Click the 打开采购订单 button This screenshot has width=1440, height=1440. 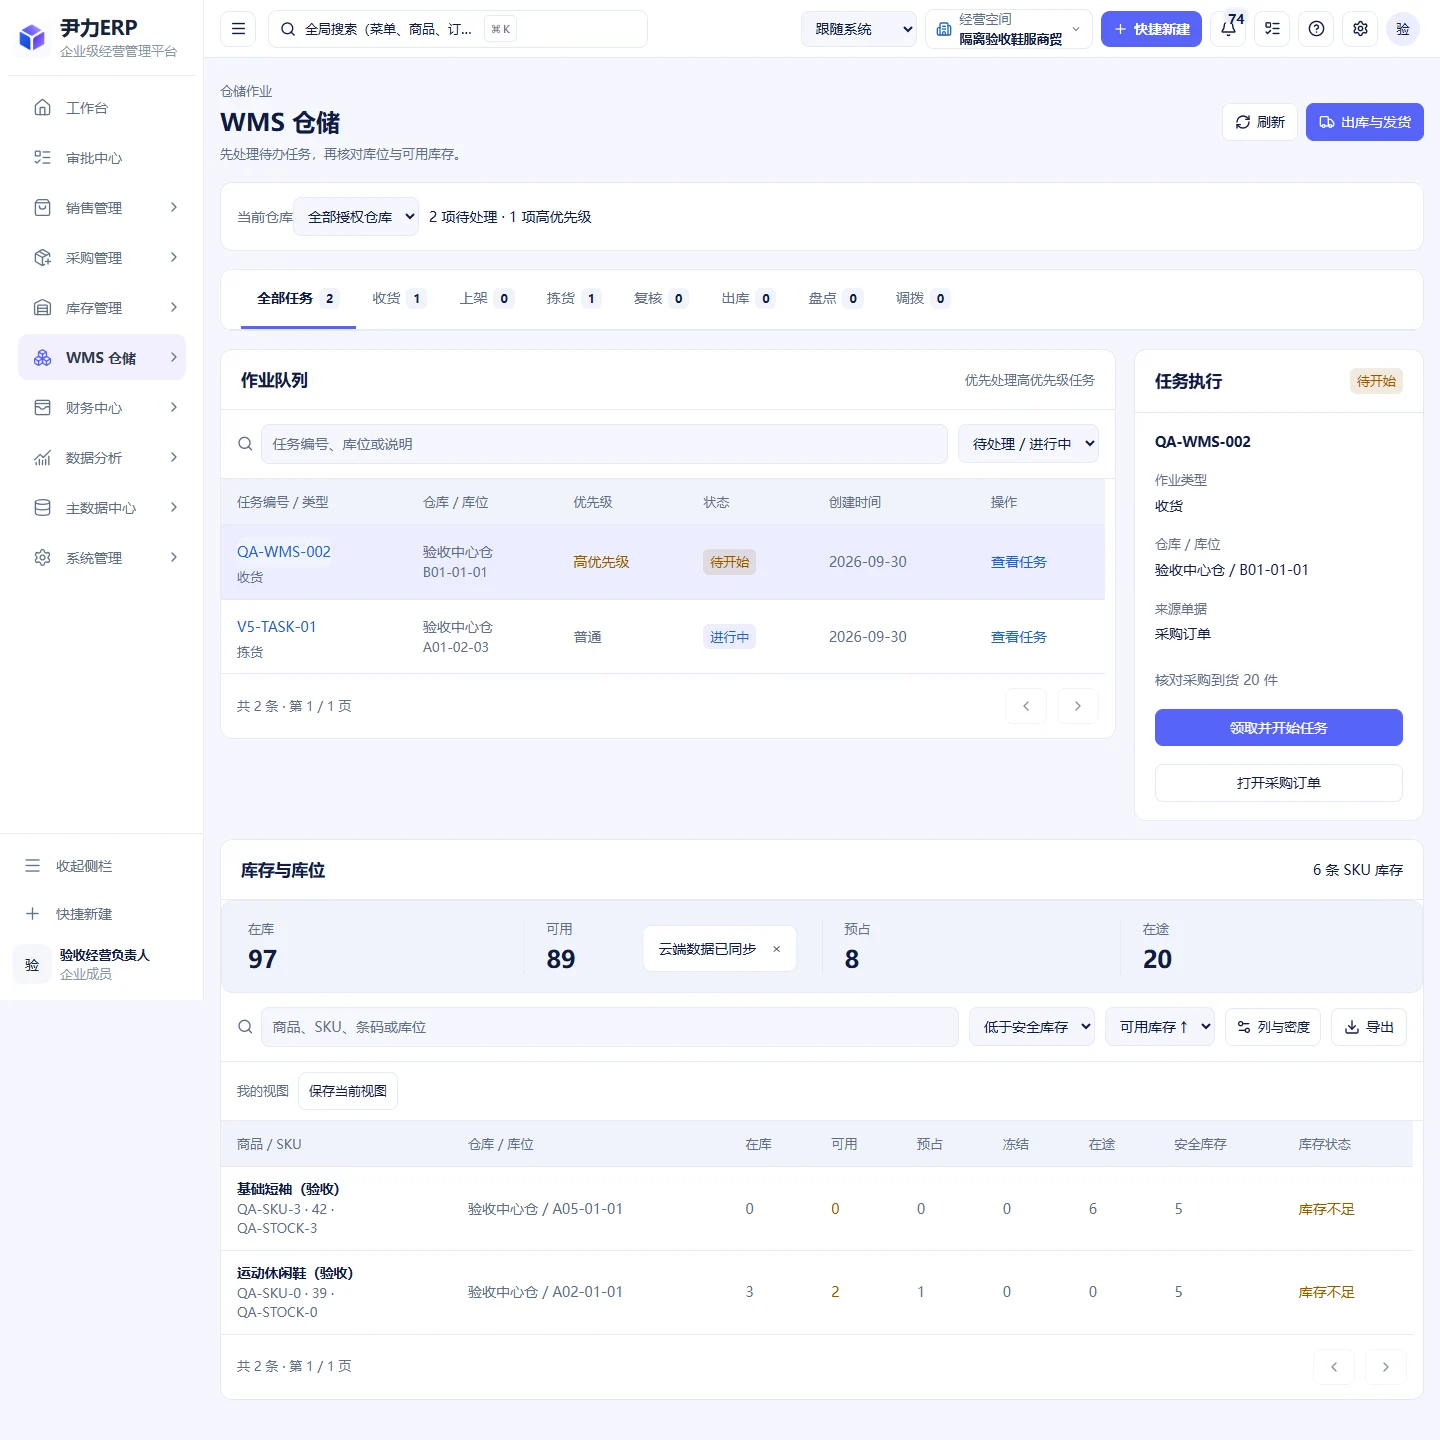[x=1279, y=783]
